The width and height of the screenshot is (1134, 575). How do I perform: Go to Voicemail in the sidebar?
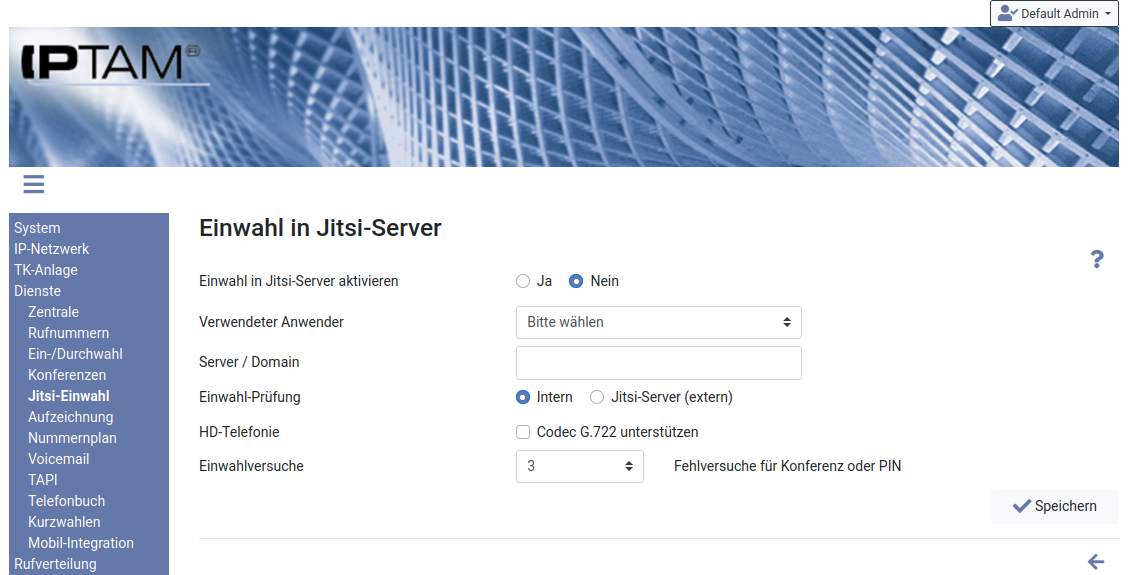pyautogui.click(x=59, y=459)
